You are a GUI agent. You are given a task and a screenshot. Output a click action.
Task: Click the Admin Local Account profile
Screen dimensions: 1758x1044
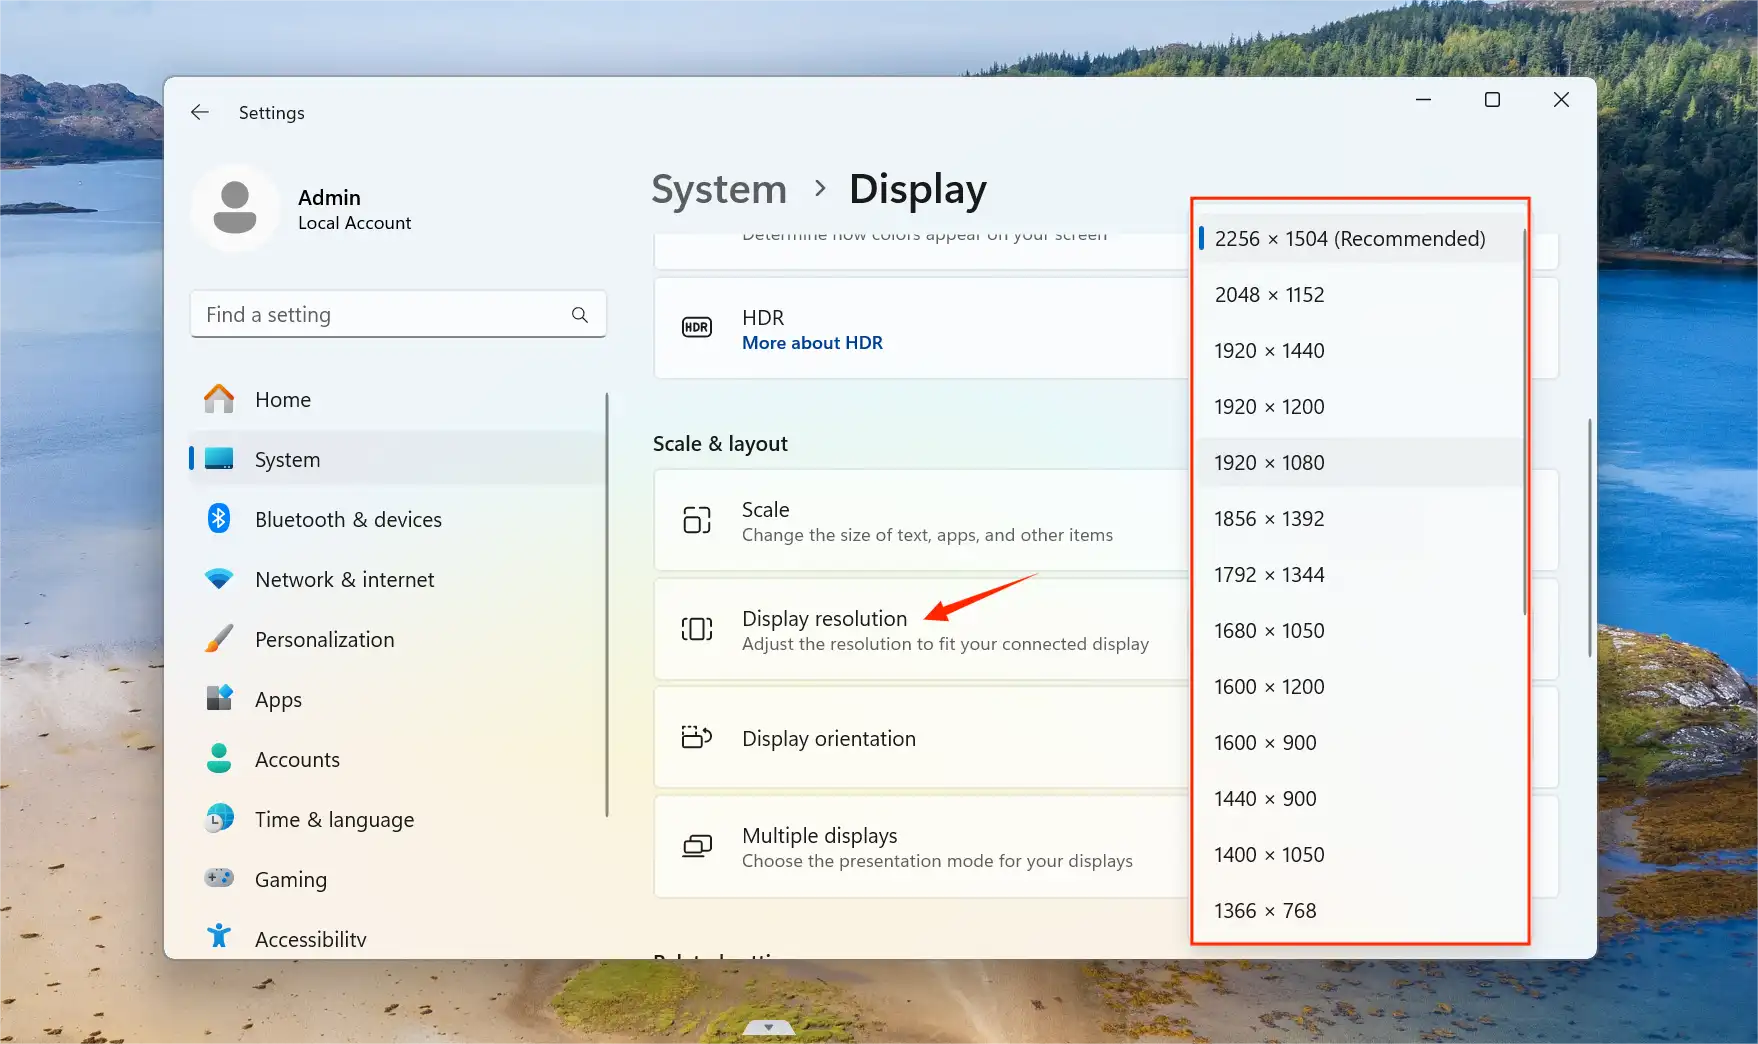click(x=302, y=208)
